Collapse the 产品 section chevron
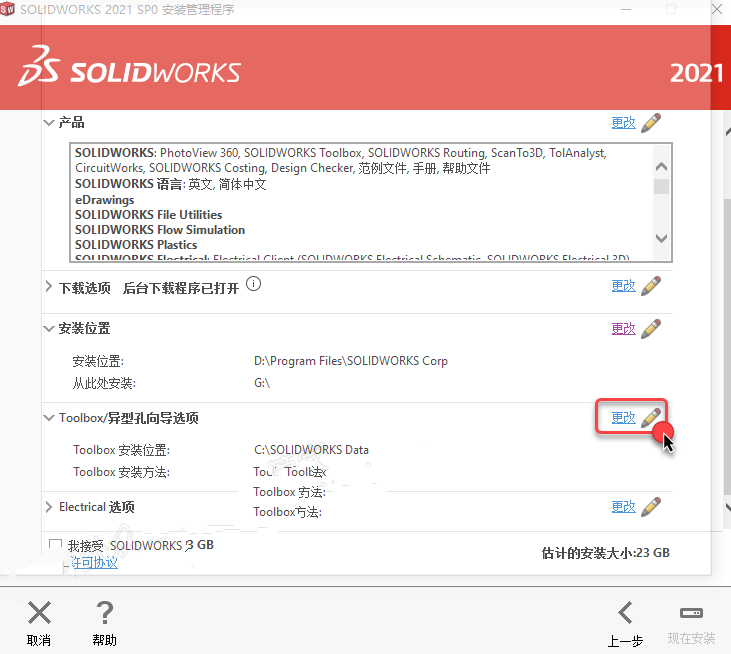The image size is (731, 654). (x=49, y=123)
